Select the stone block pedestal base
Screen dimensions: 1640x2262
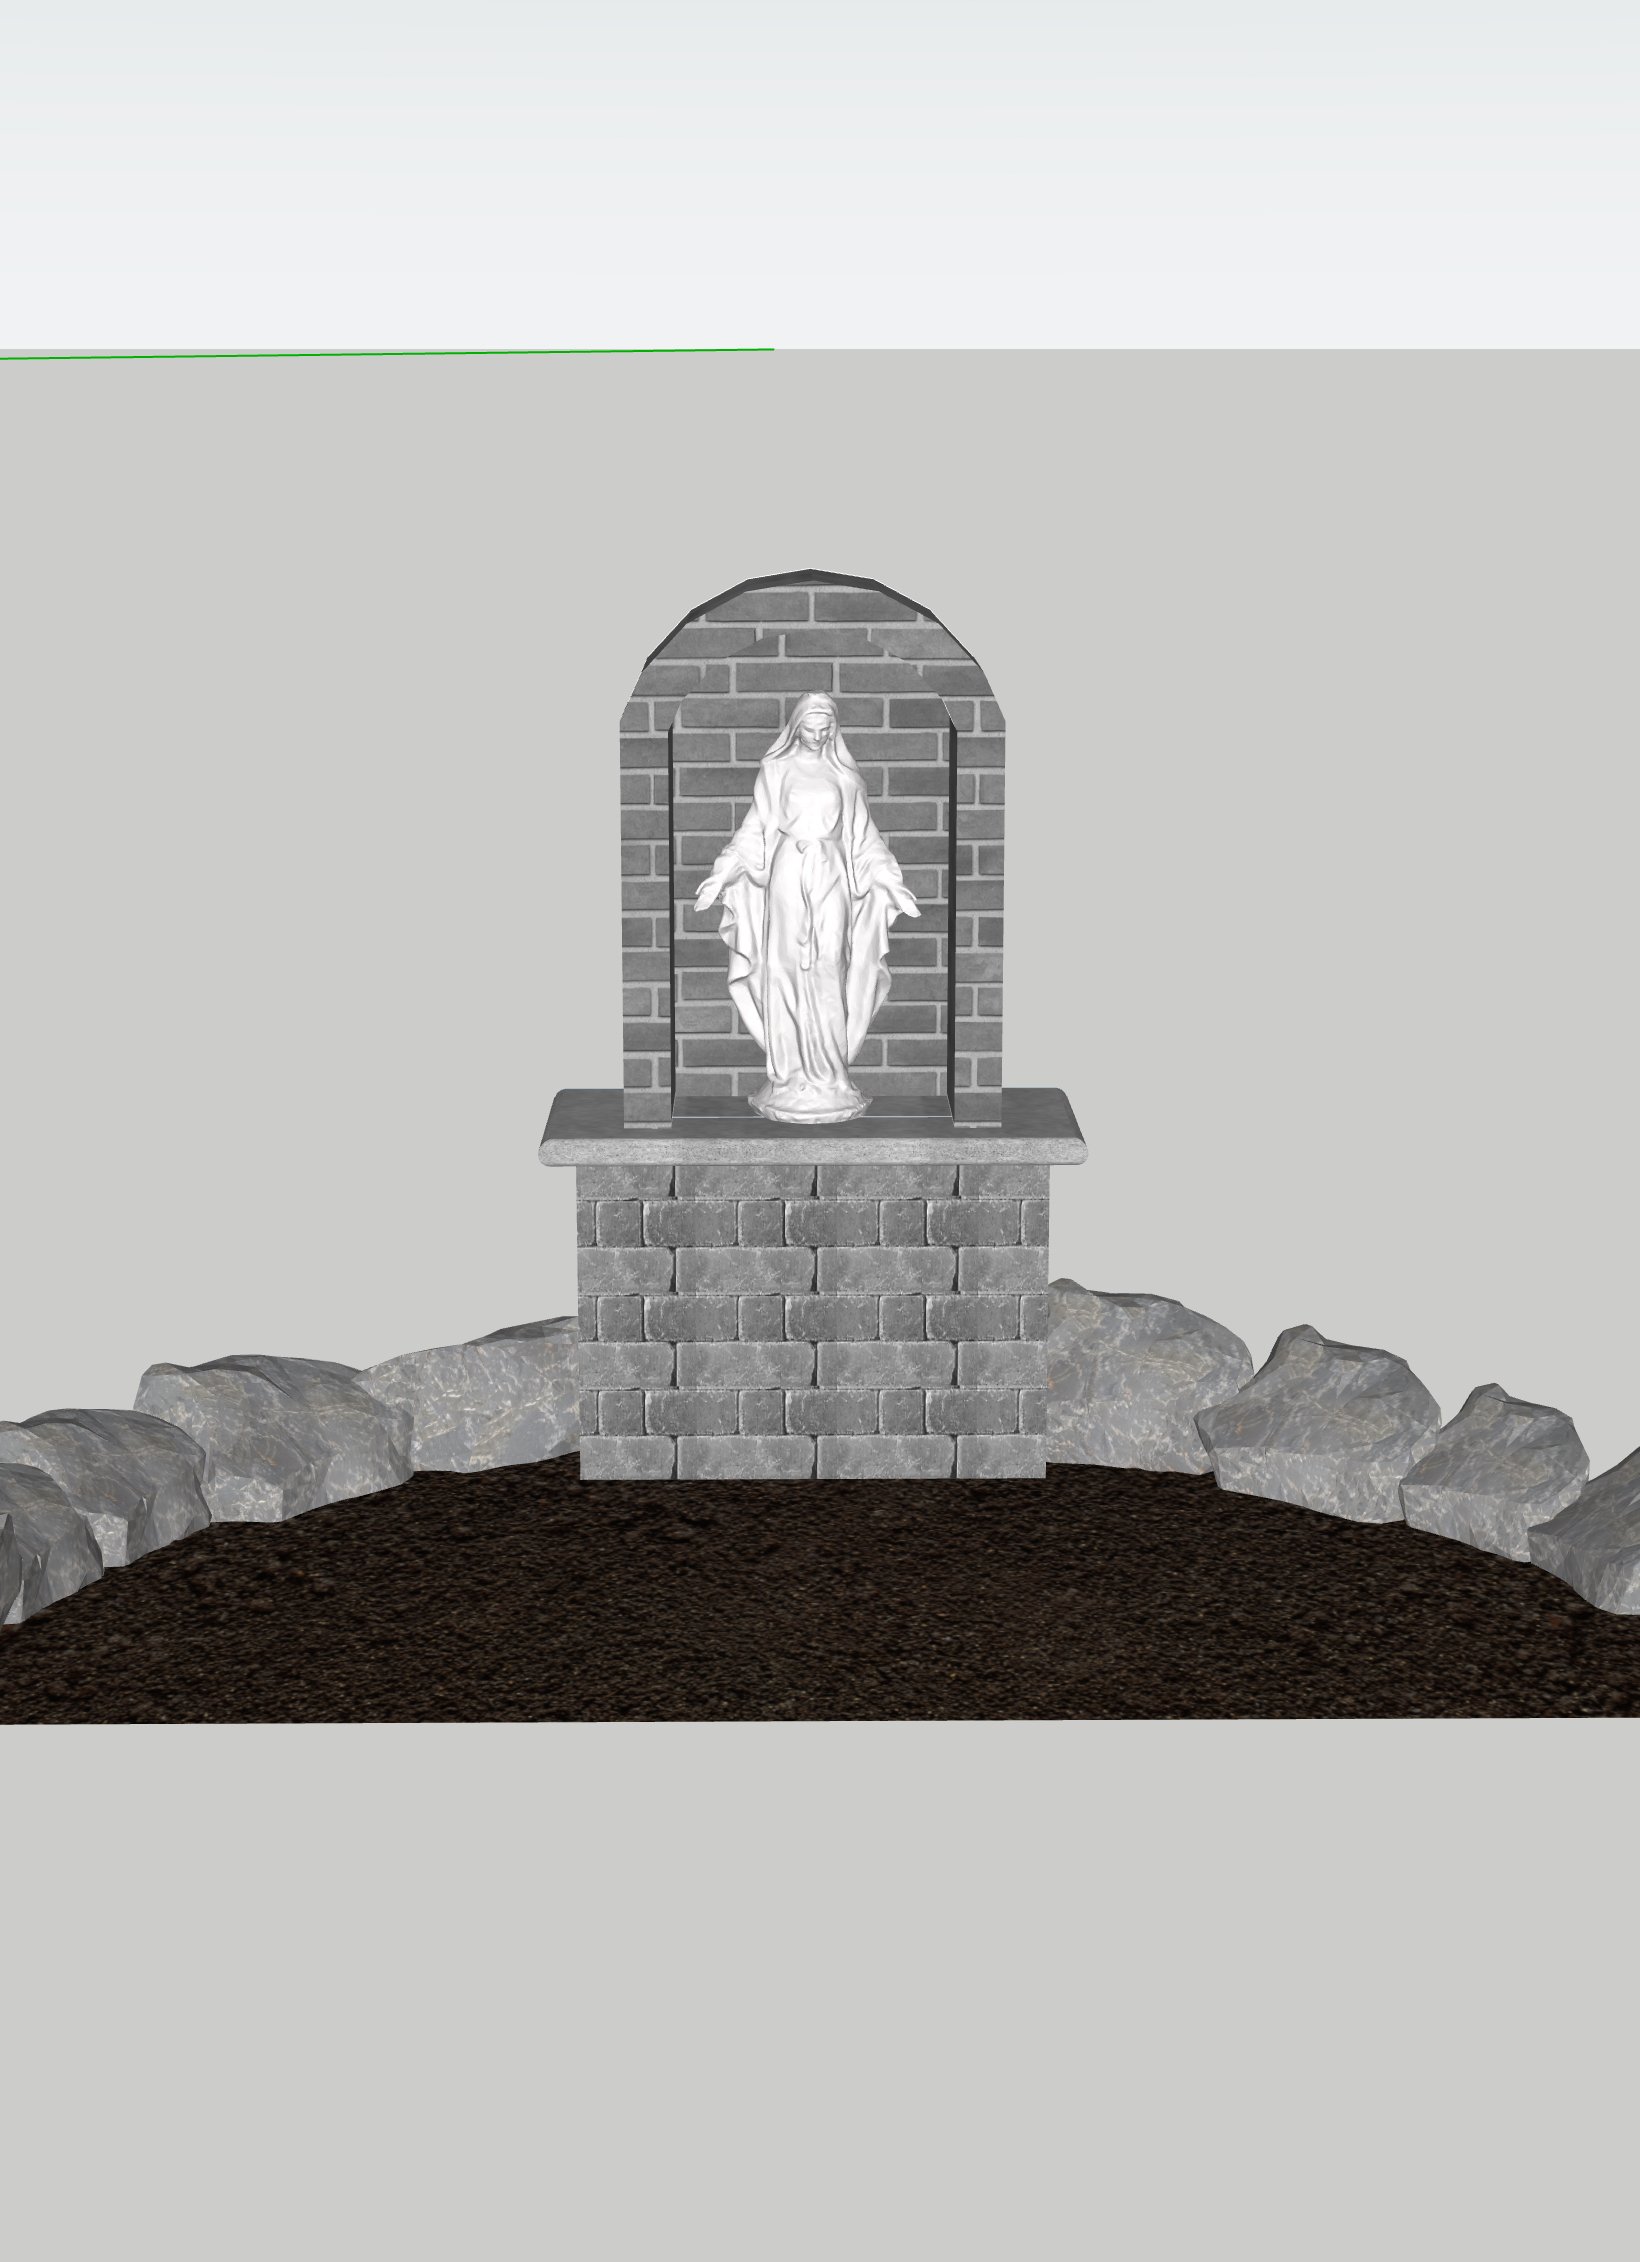tap(812, 1320)
